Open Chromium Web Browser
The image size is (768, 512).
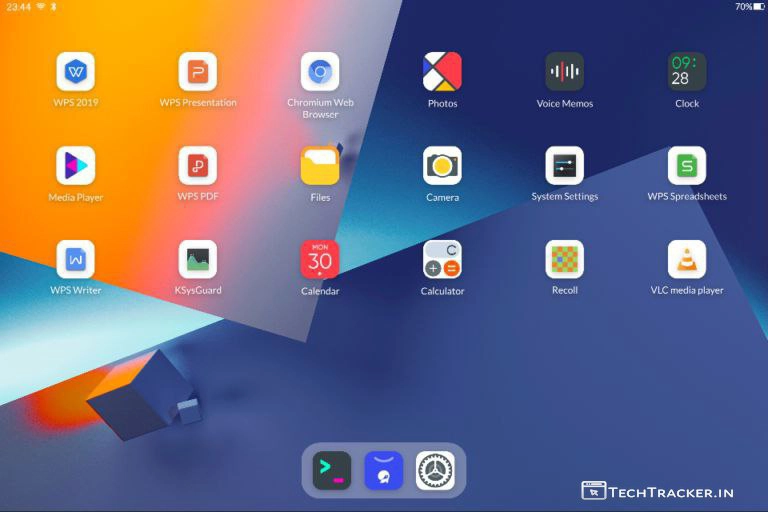320,72
